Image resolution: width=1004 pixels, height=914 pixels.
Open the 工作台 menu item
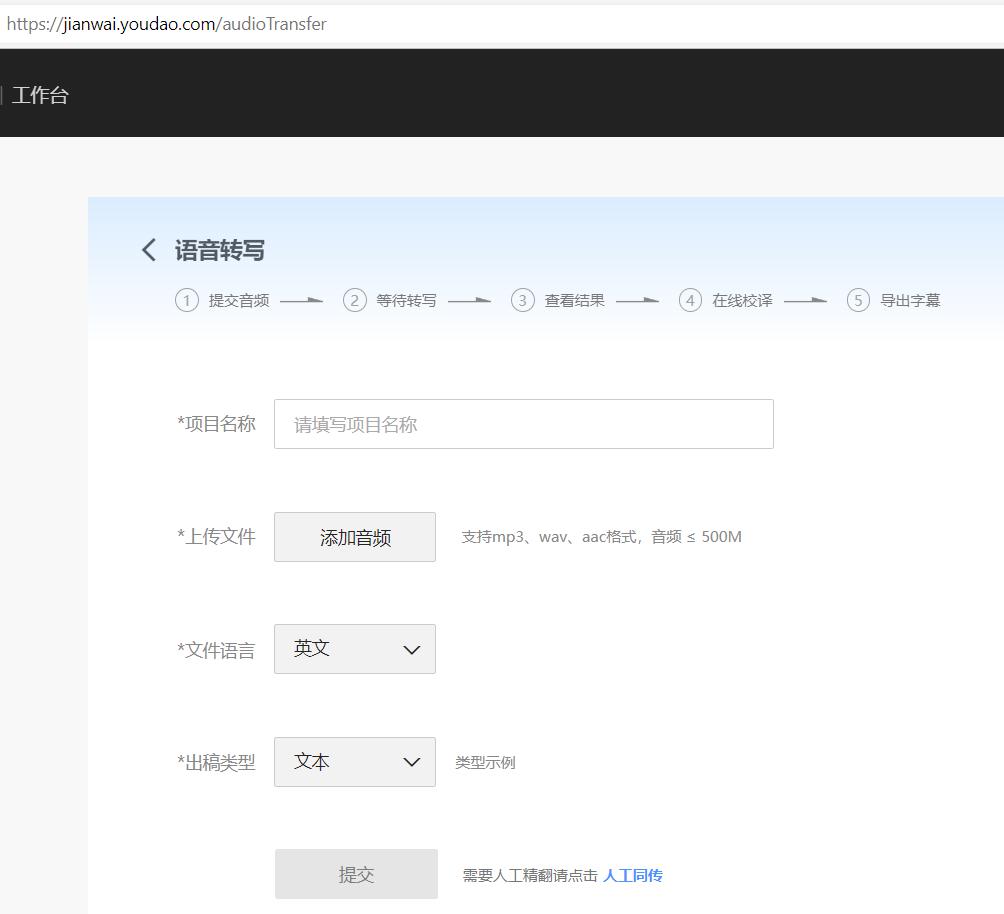40,95
